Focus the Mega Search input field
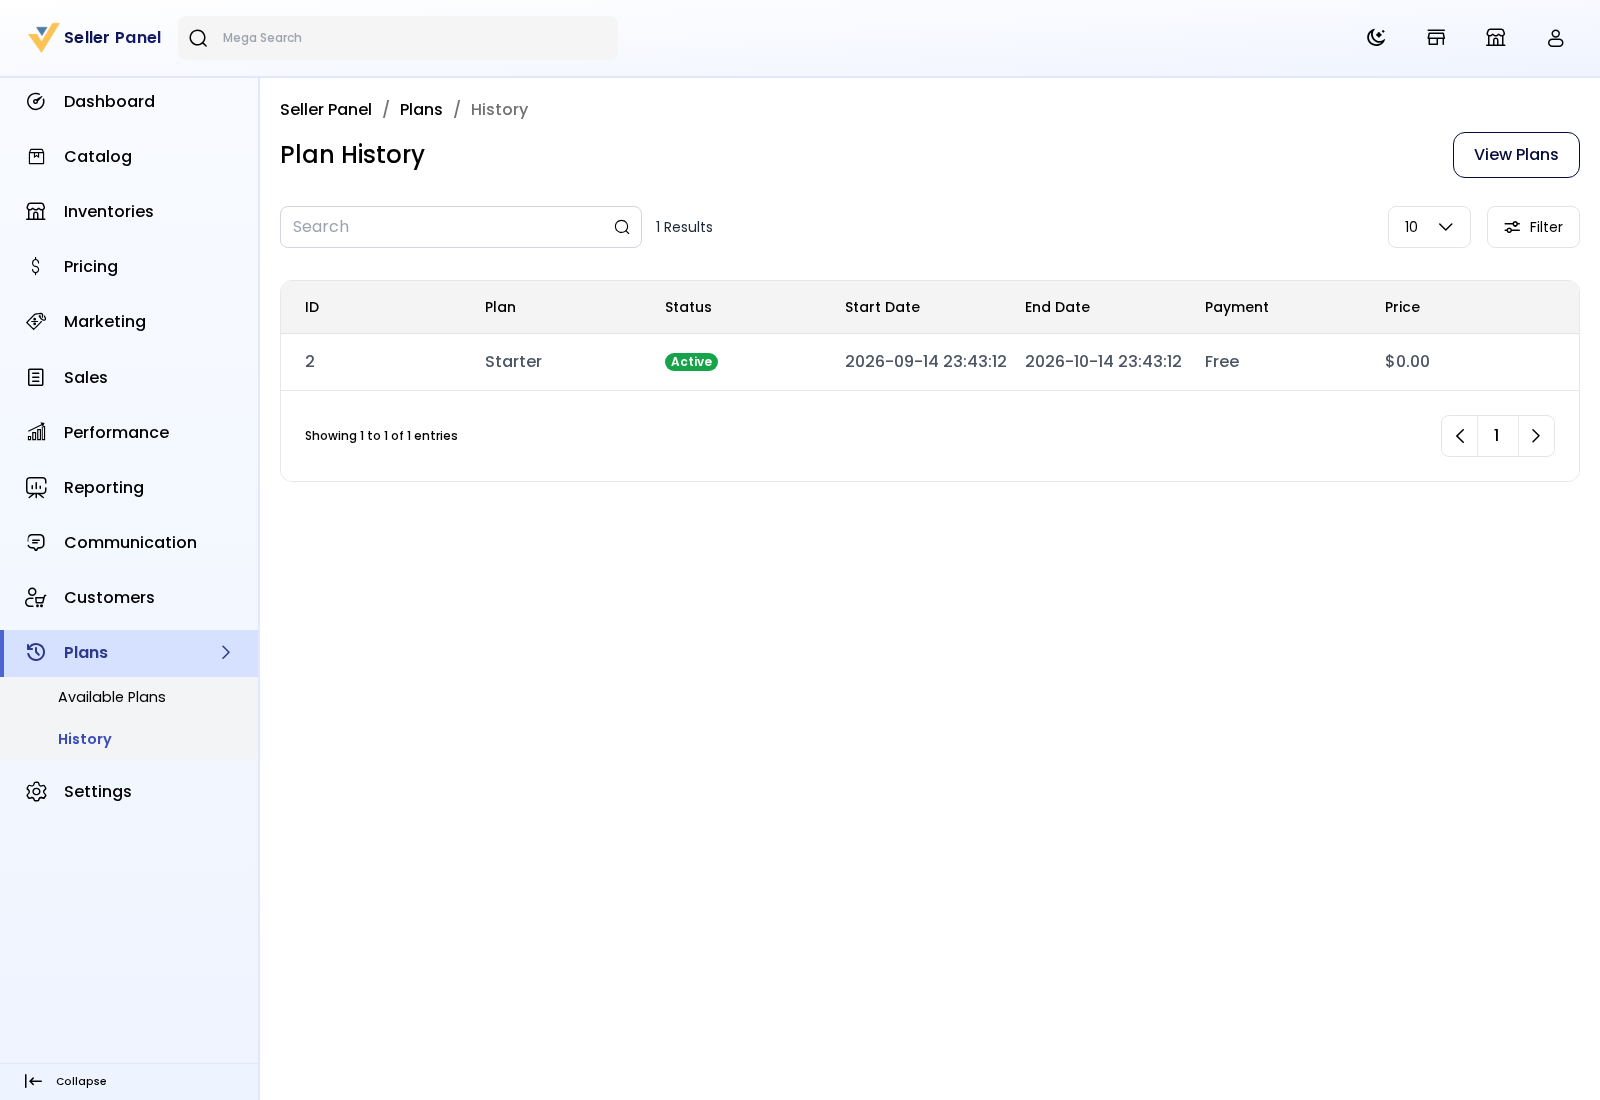The image size is (1600, 1100). coord(398,38)
